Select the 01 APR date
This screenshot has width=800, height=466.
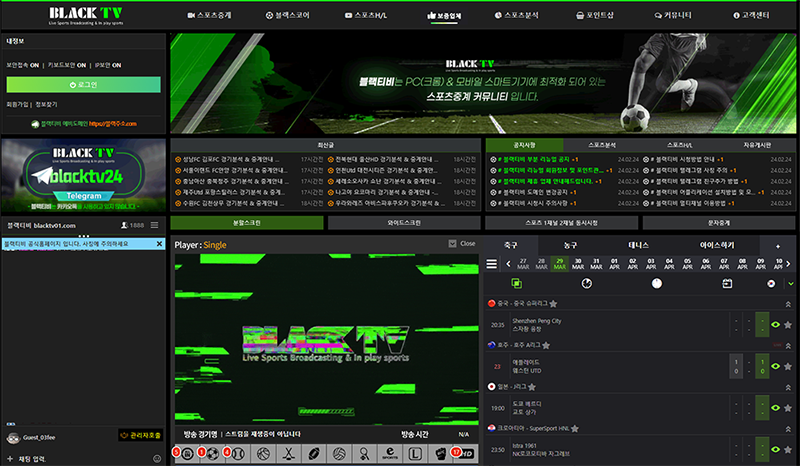pyautogui.click(x=614, y=264)
